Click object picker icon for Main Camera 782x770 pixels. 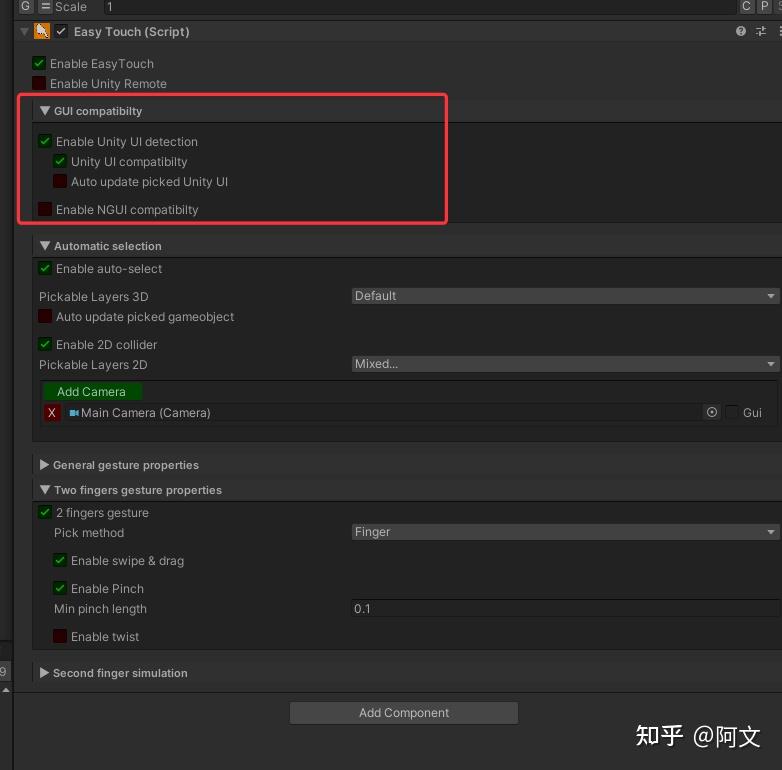pos(712,412)
